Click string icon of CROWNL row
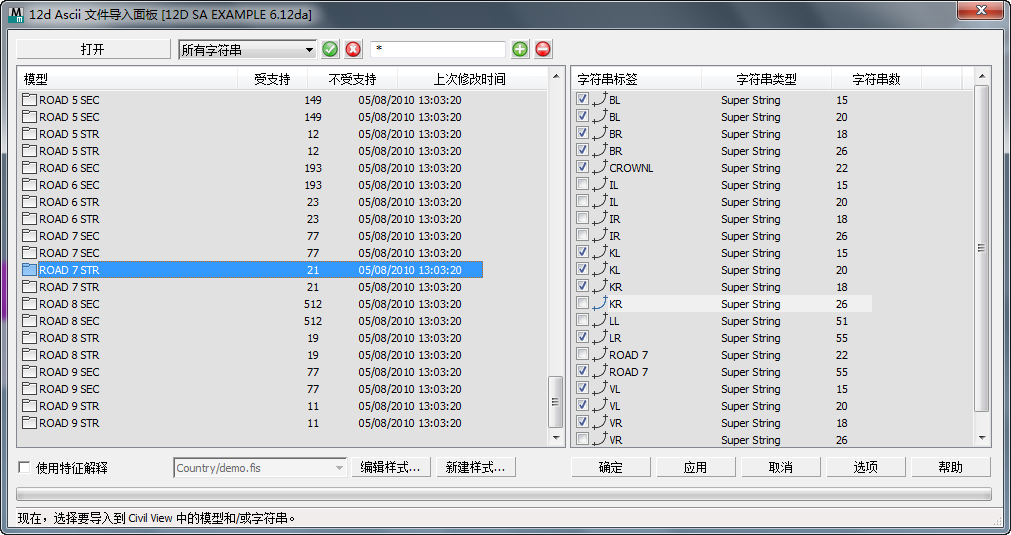This screenshot has height=535, width=1011. 600,167
